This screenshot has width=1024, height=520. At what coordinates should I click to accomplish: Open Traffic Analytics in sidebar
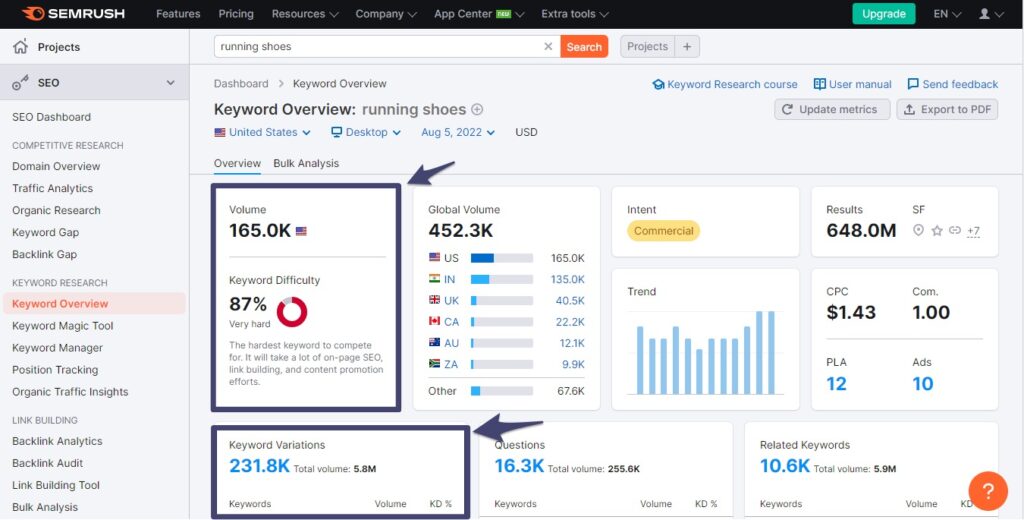click(52, 188)
